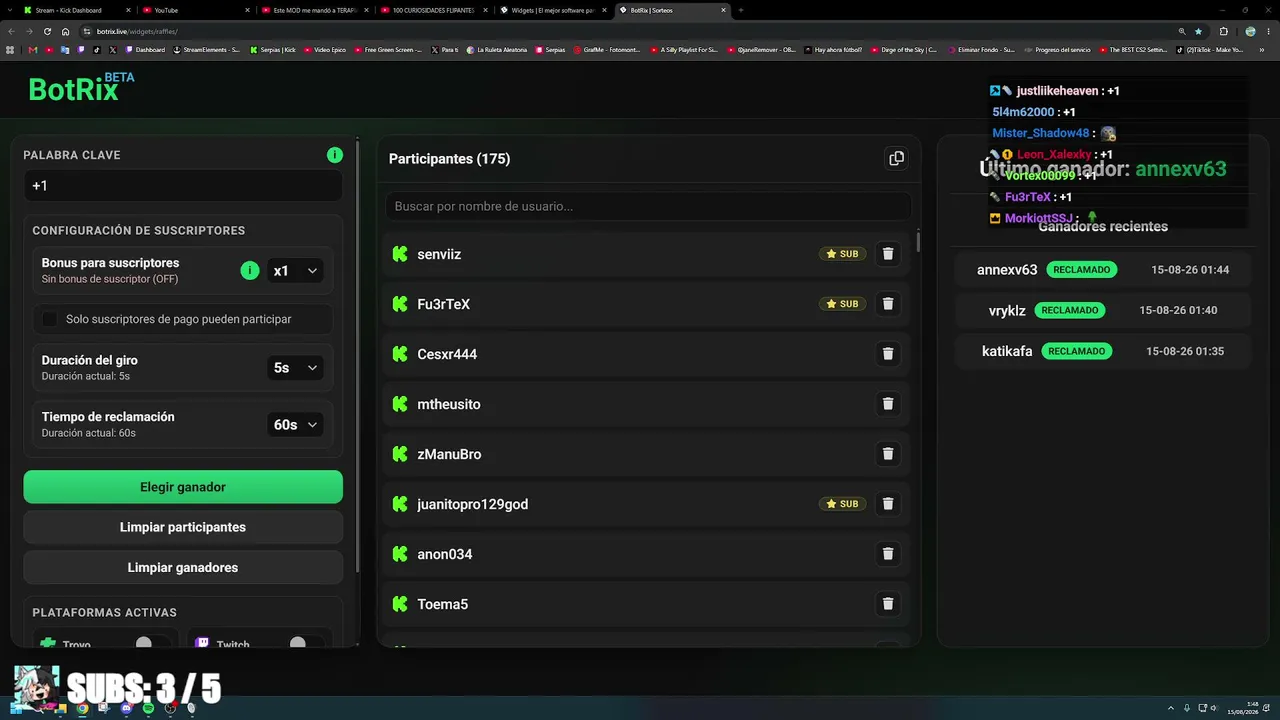Click the info icon next to Bonus para suscriptores
Viewport: 1280px width, 720px height.
[x=250, y=271]
